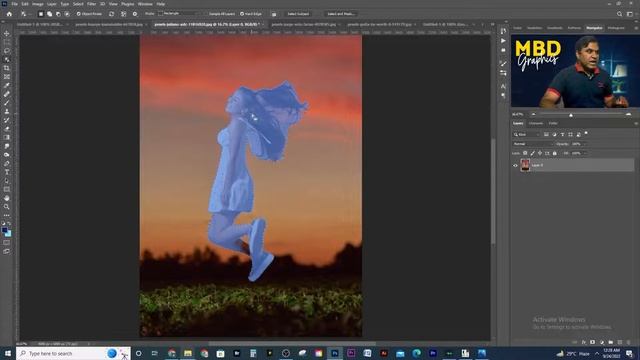Switch to the Histogram tab
The image size is (640, 360).
tap(616, 28)
